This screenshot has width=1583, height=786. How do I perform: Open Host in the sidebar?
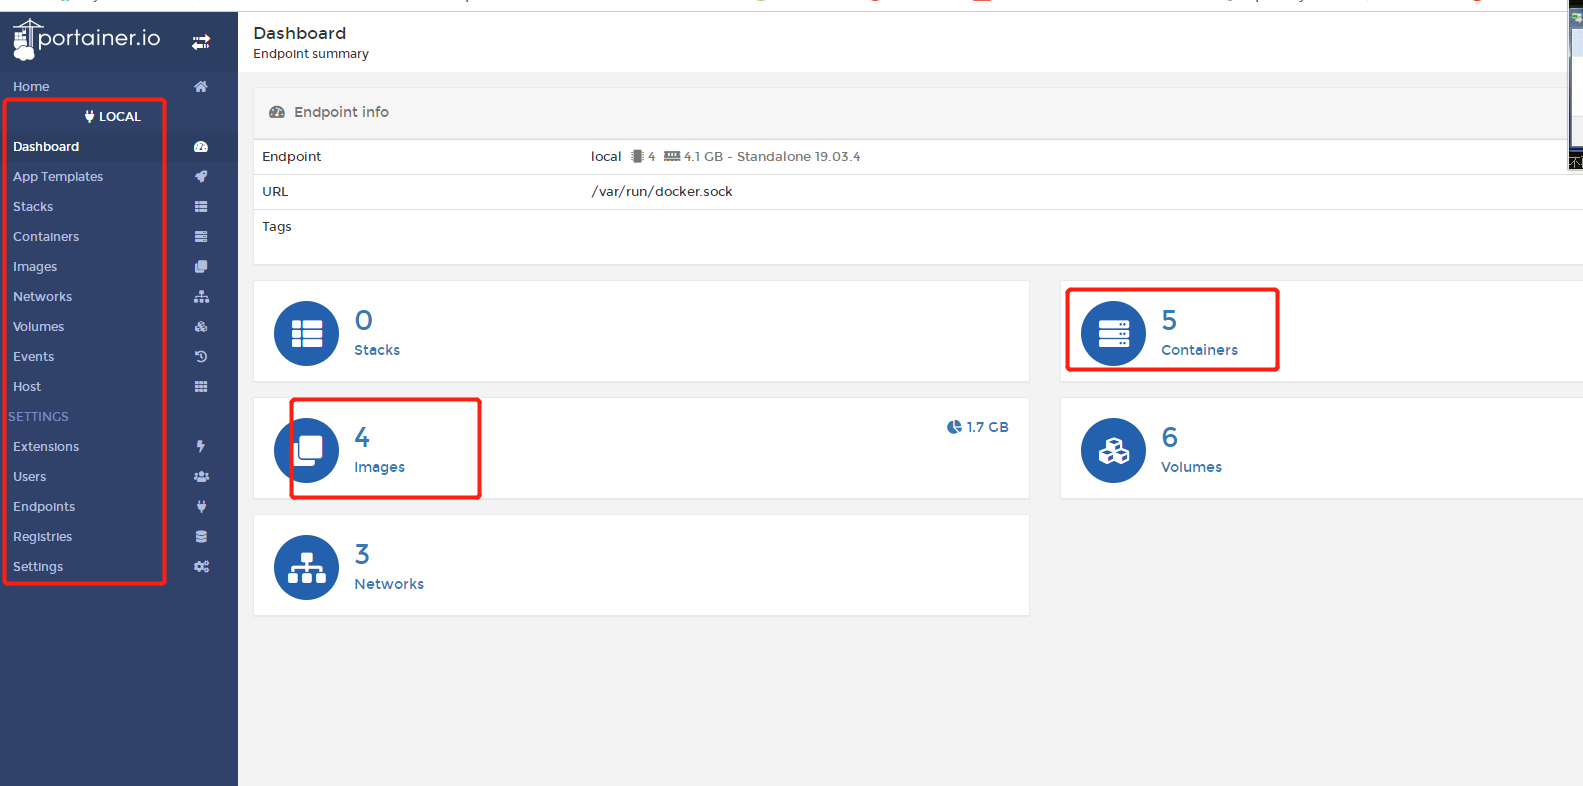click(x=27, y=387)
